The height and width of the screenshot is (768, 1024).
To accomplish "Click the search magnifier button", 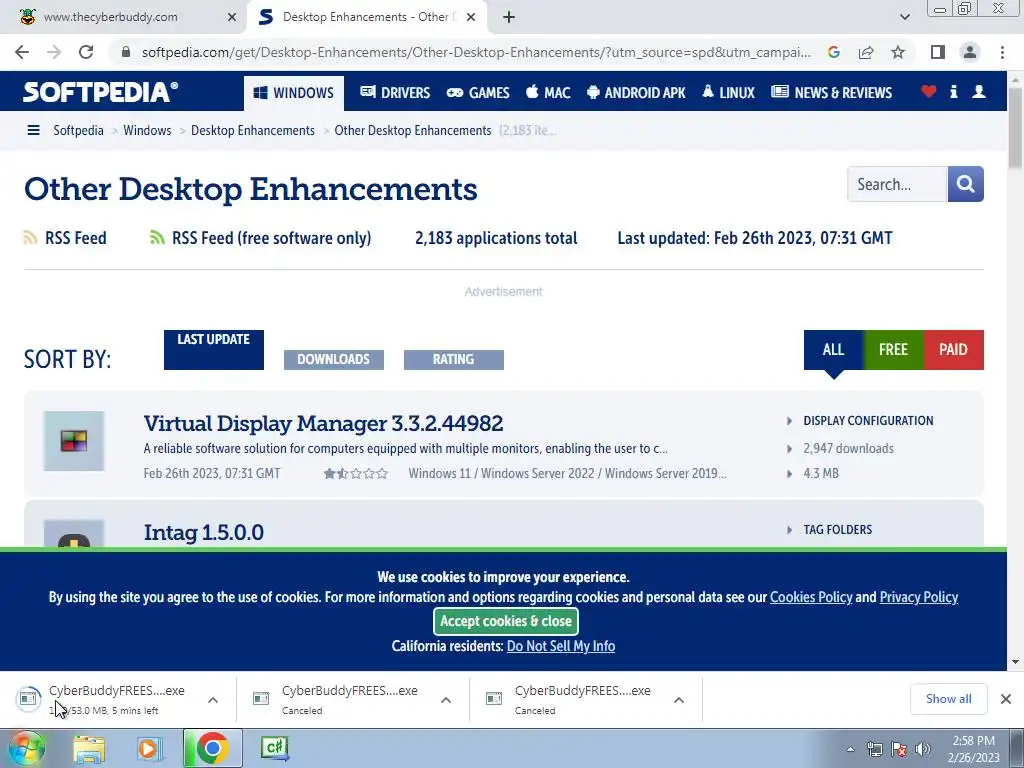I will [x=965, y=184].
